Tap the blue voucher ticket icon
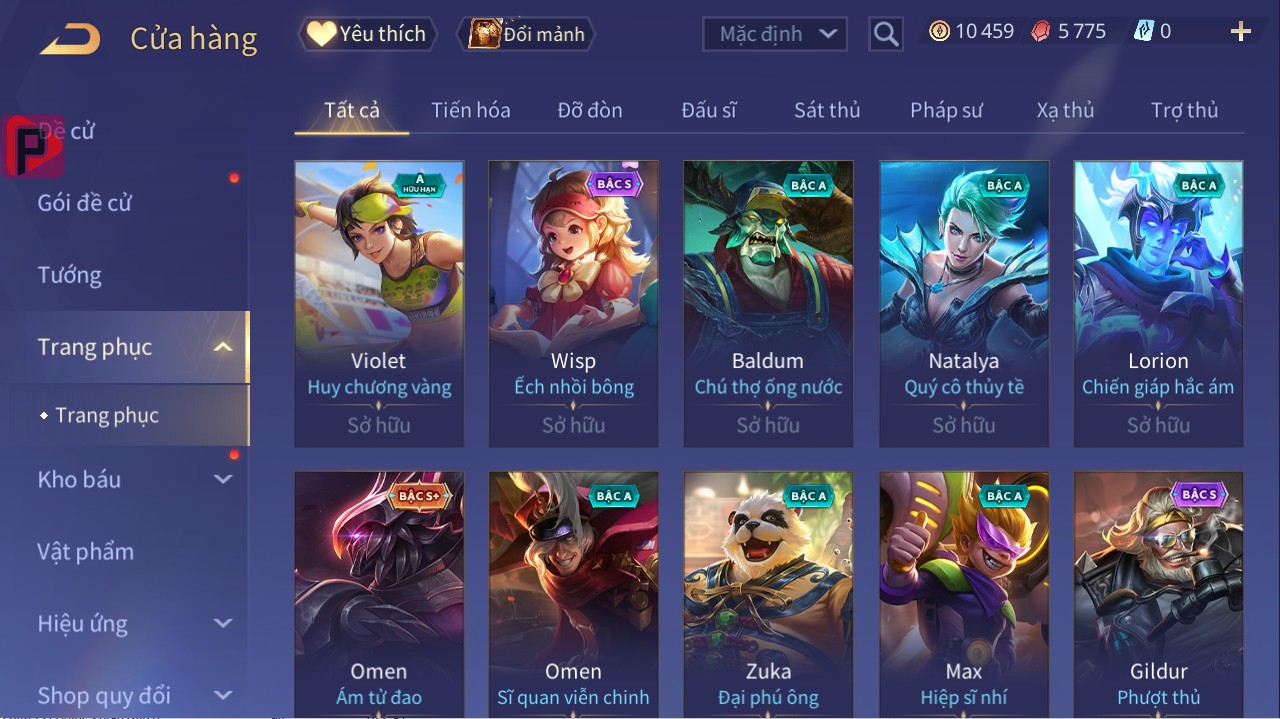This screenshot has height=719, width=1280. [1144, 31]
